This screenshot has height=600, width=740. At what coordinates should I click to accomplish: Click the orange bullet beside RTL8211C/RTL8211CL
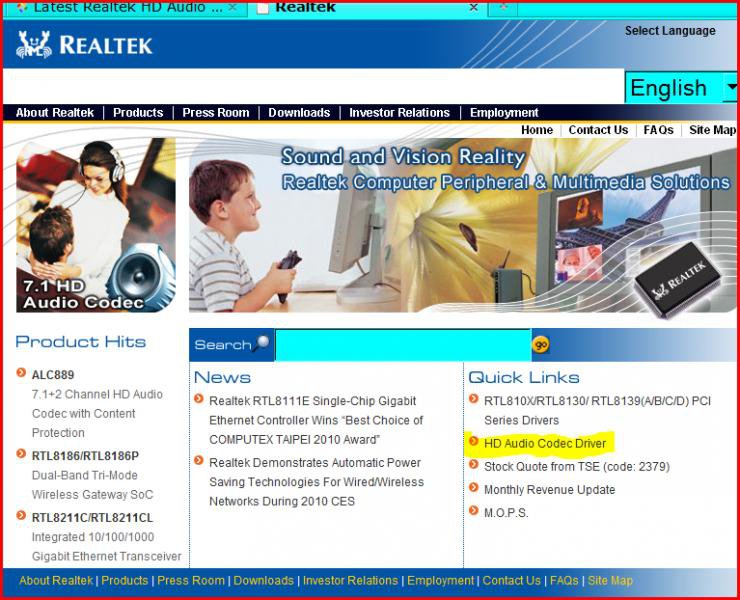(21, 515)
